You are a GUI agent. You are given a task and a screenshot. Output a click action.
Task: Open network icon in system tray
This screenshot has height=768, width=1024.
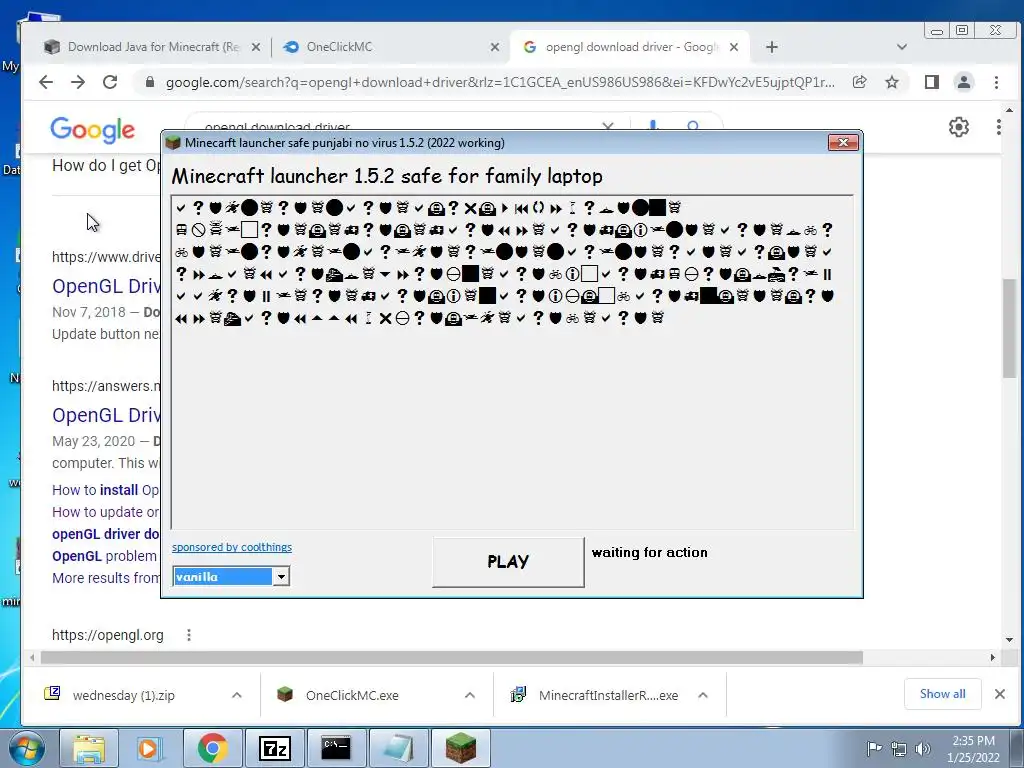[x=899, y=748]
